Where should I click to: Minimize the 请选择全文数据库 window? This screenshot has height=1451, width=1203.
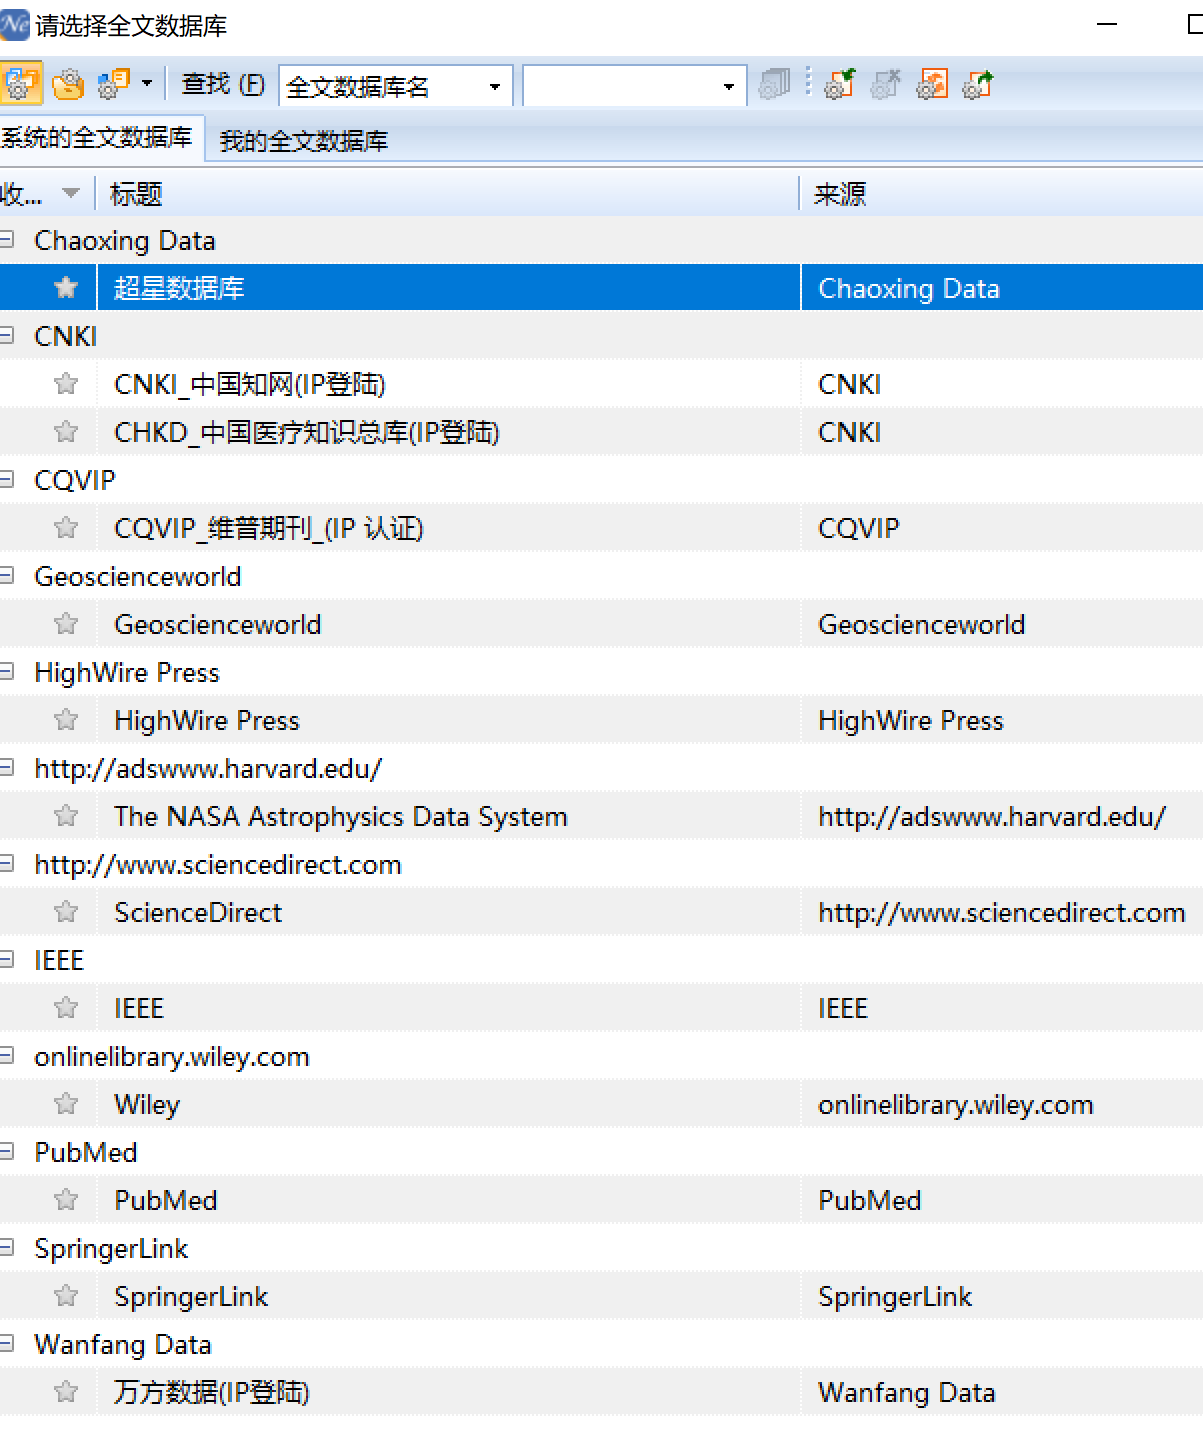coord(1107,24)
